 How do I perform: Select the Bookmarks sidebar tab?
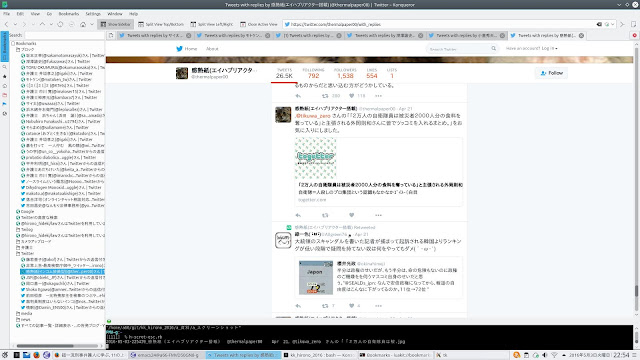click(4, 47)
